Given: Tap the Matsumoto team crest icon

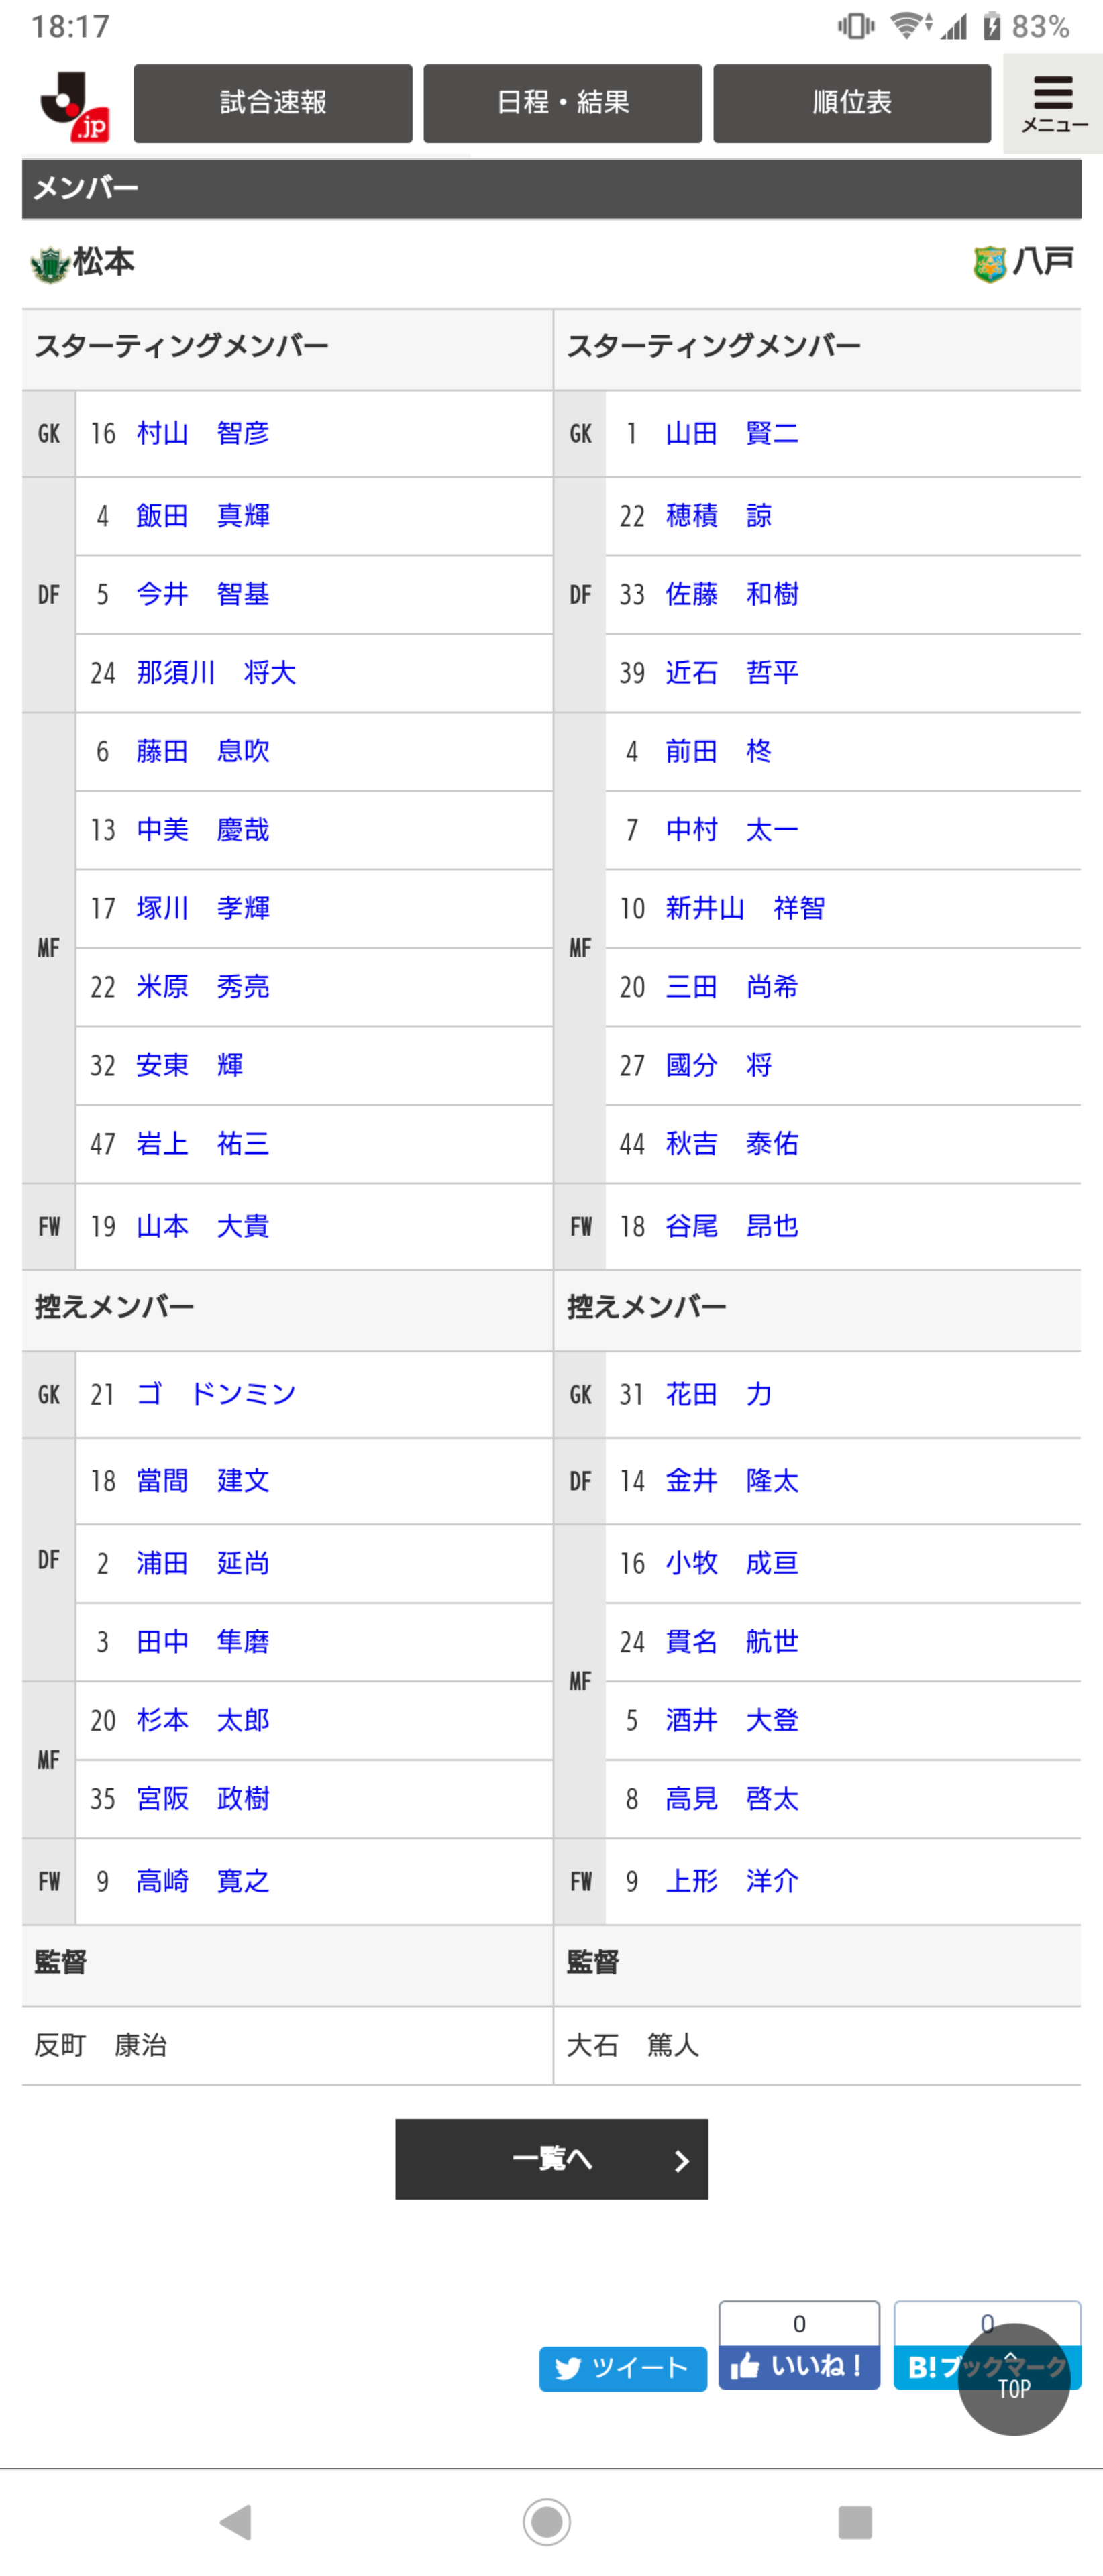Looking at the screenshot, I should click(x=49, y=265).
